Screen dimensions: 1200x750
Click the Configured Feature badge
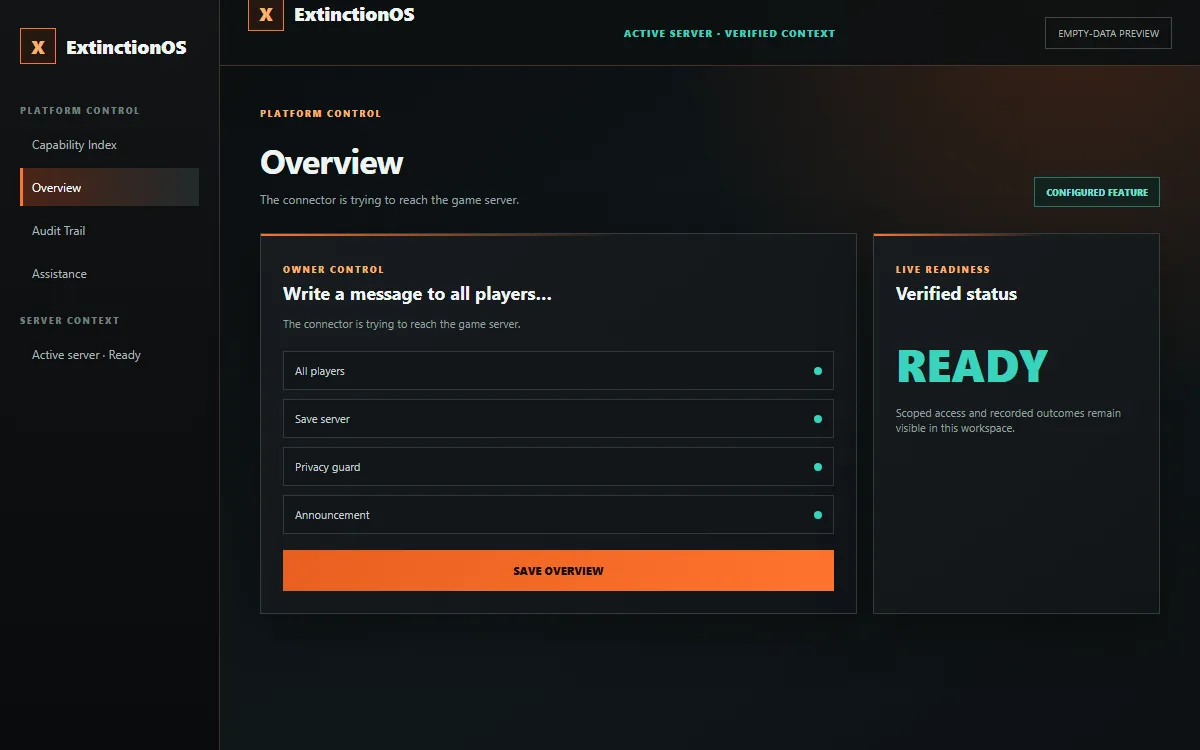pos(1097,192)
